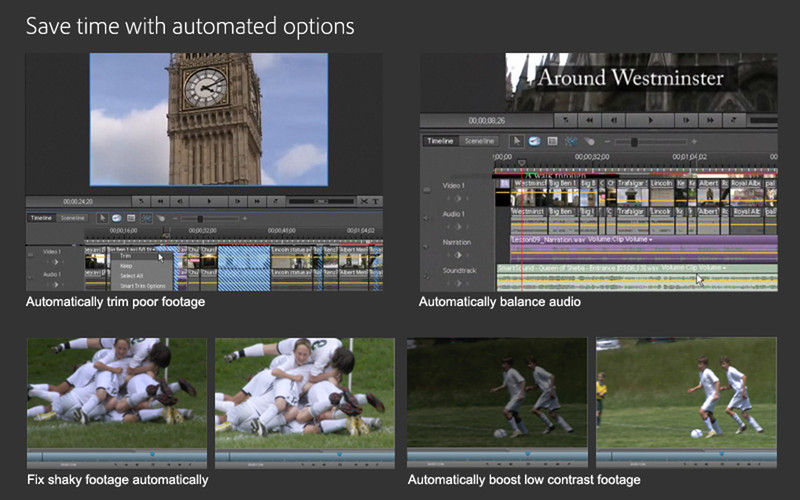The width and height of the screenshot is (800, 500).
Task: Adjust the shuttle slider beside the scissors icon
Action: coord(321,202)
